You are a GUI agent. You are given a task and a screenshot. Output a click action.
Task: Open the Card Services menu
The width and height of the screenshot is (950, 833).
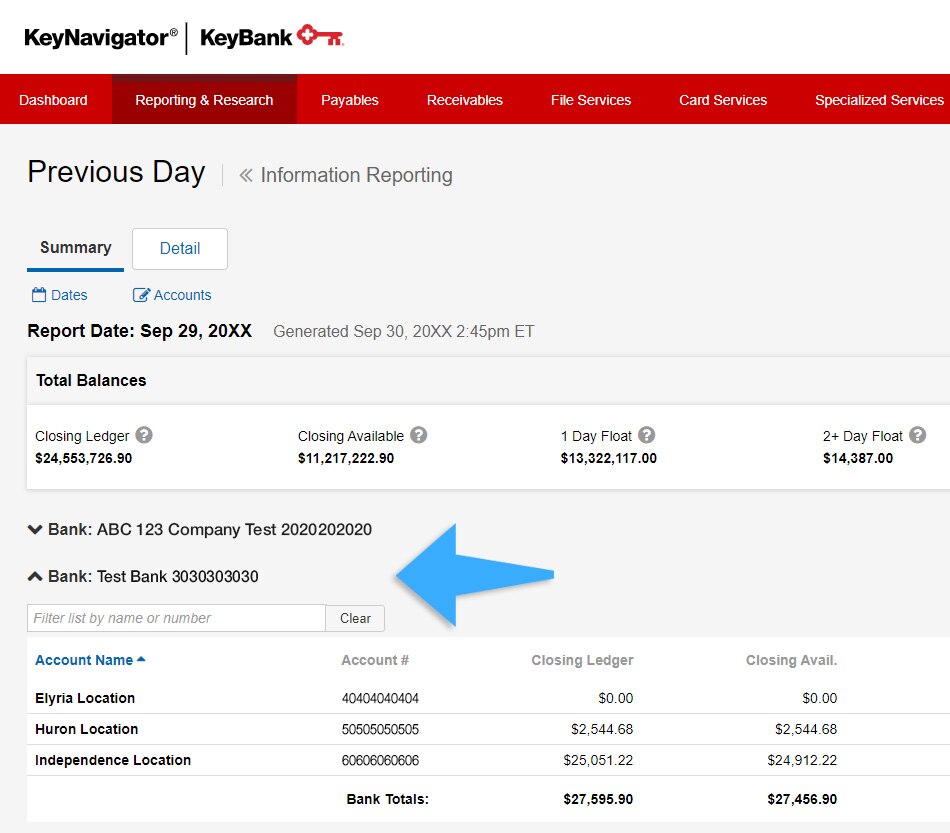pyautogui.click(x=722, y=100)
